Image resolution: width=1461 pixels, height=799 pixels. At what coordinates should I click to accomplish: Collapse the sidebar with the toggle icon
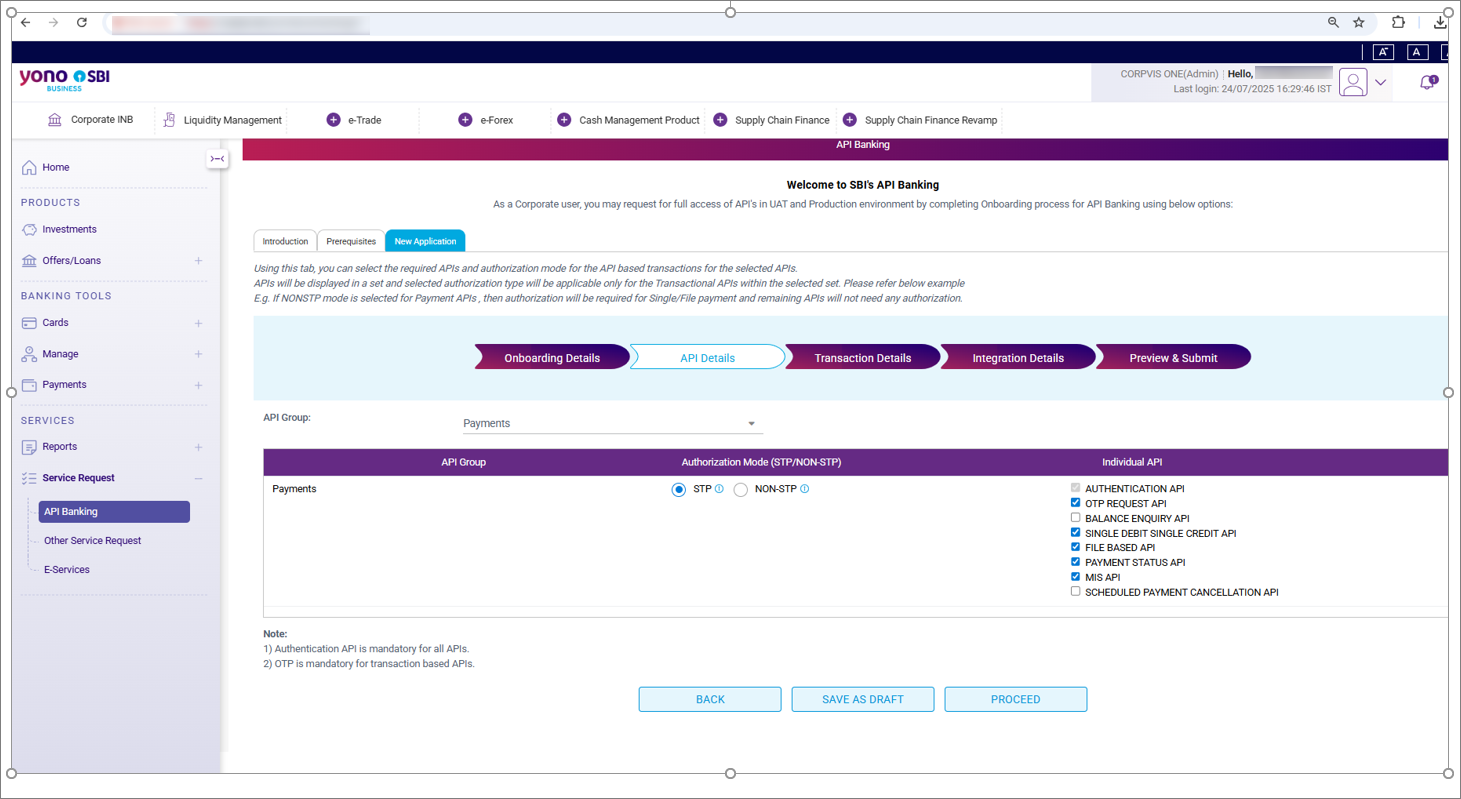coord(217,159)
